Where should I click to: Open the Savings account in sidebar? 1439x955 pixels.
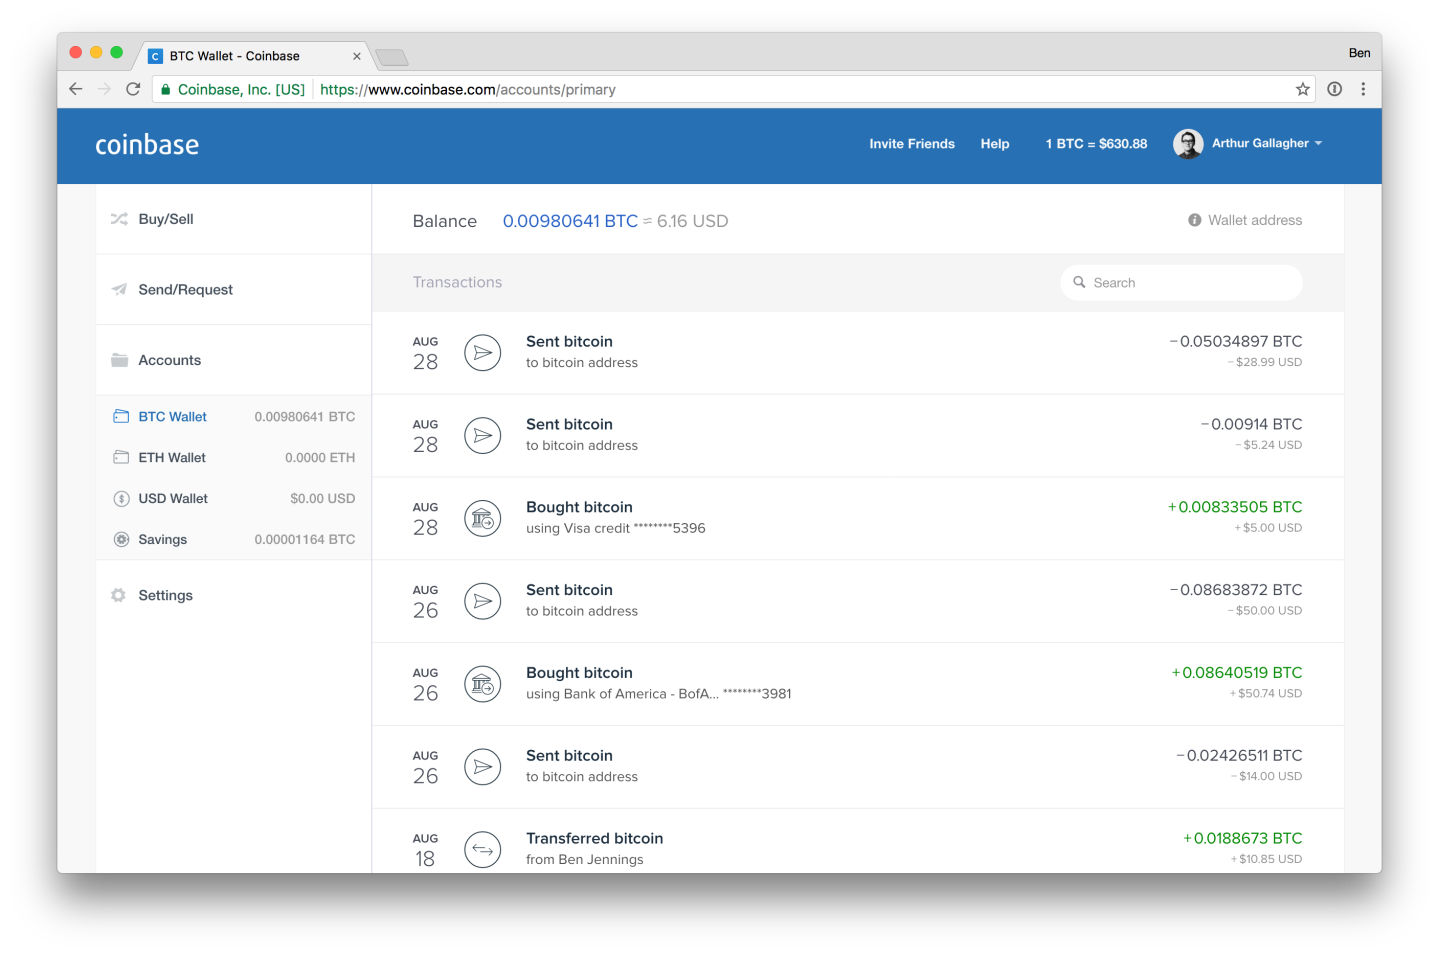pyautogui.click(x=162, y=540)
